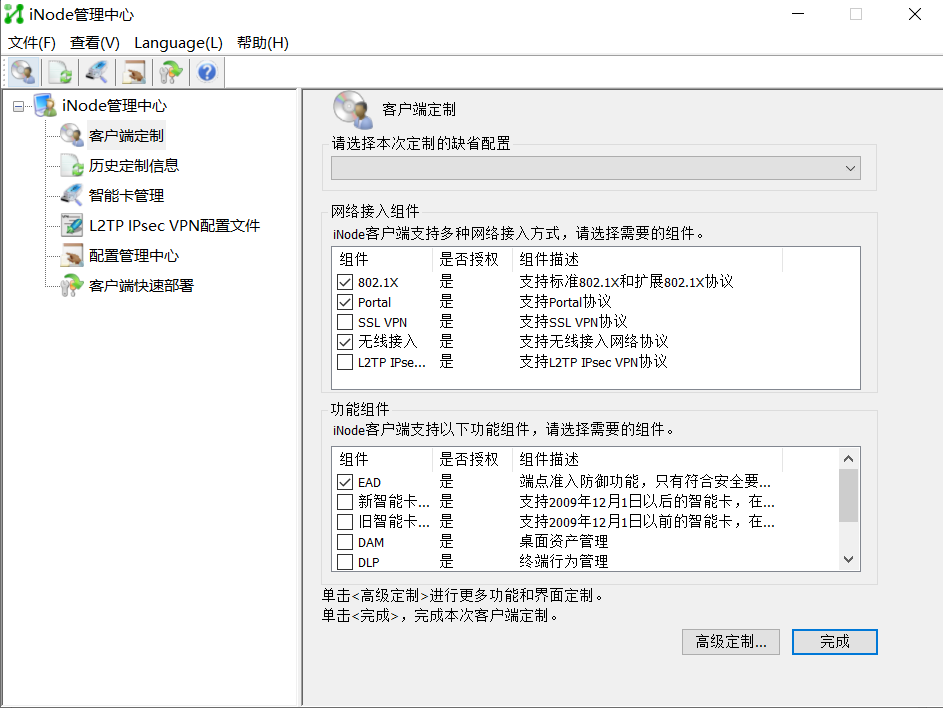
Task: Click description 支持L2TP IPsec VPN协议
Action: coord(593,362)
